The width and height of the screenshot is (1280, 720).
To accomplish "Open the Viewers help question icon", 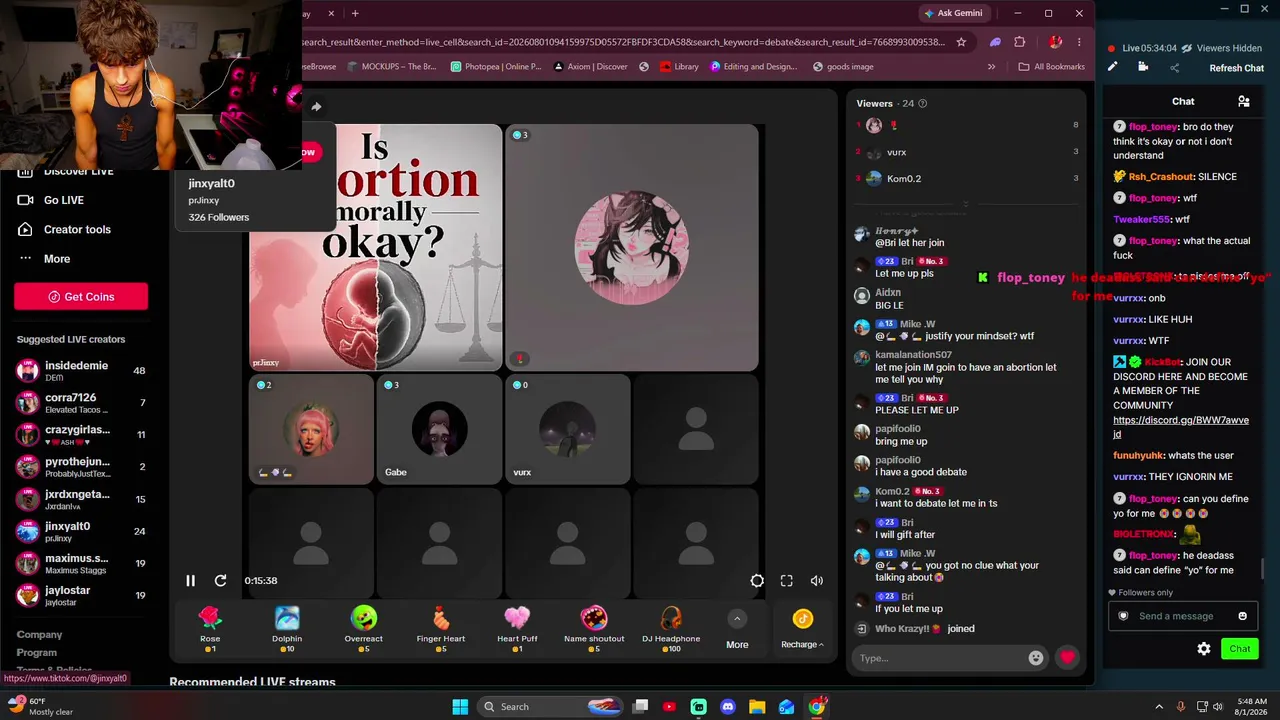I will [x=923, y=103].
